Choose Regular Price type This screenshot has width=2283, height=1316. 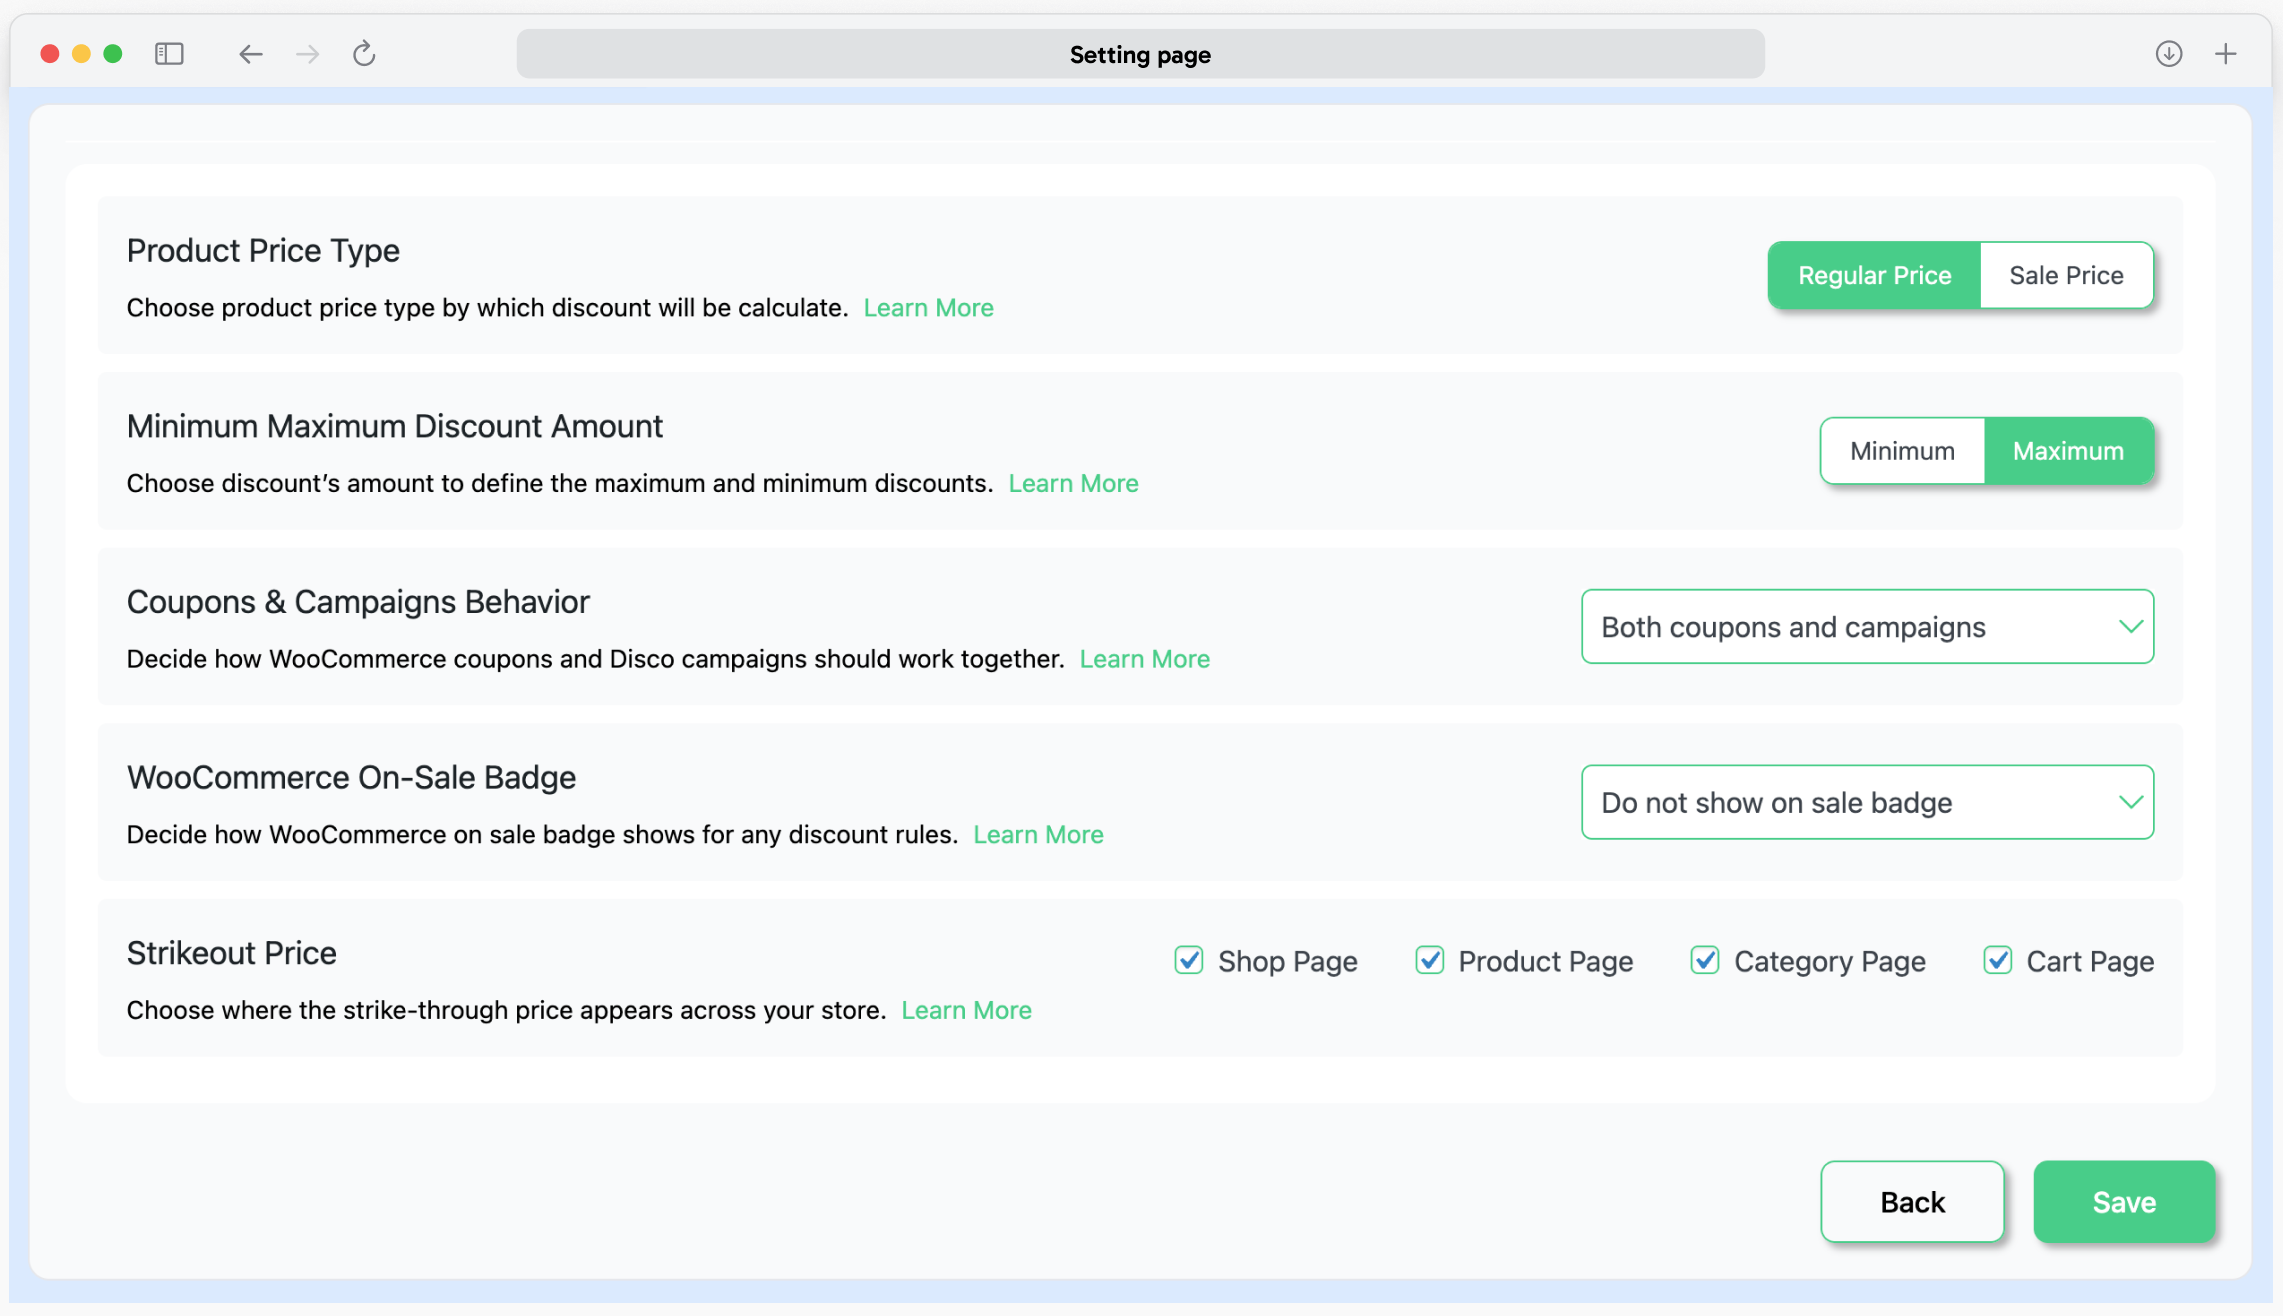(x=1873, y=275)
